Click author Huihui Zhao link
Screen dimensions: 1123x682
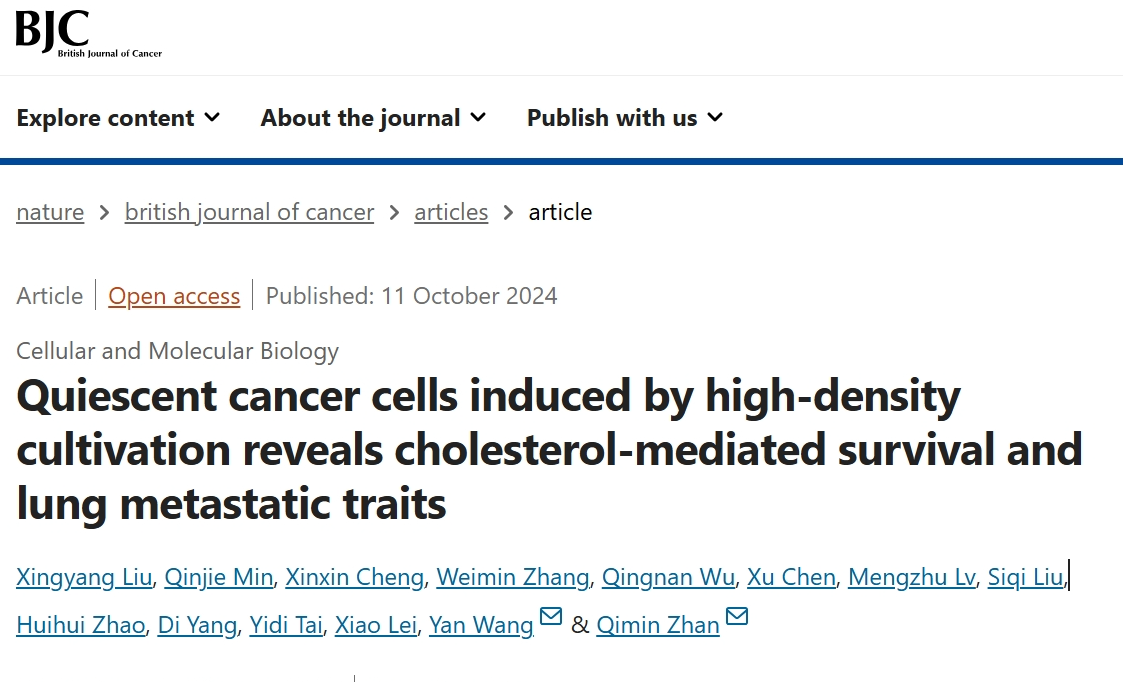pos(81,625)
